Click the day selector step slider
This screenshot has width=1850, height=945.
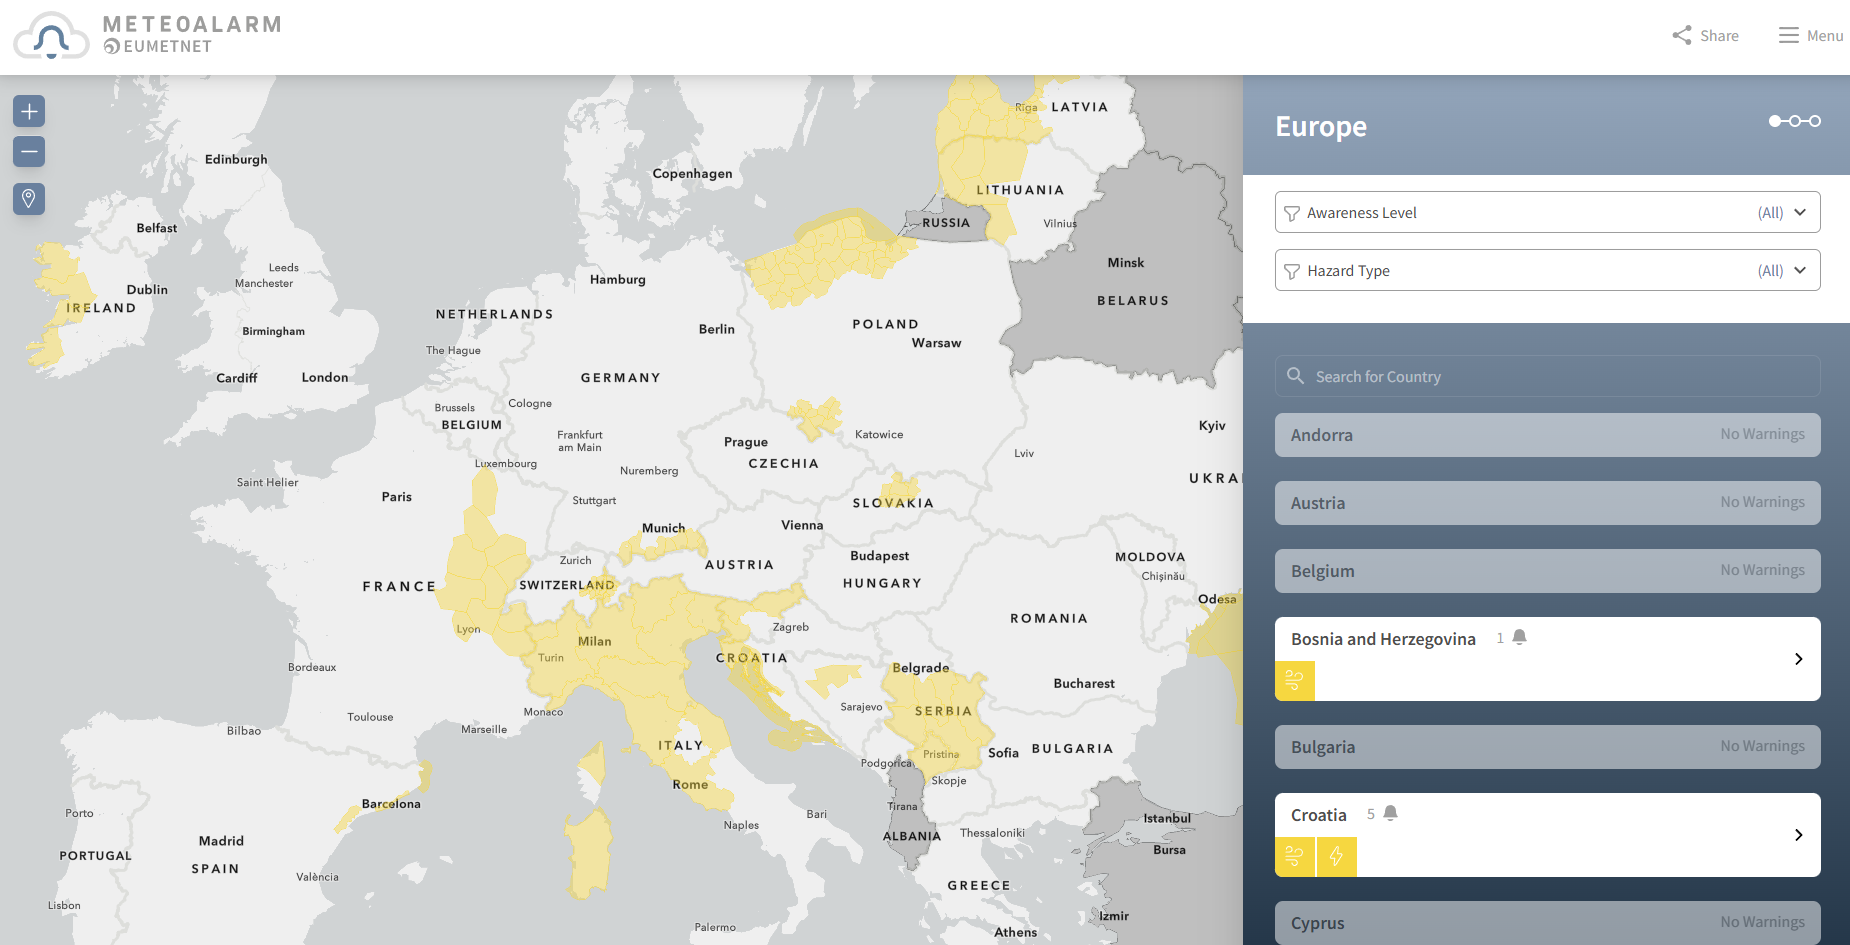pyautogui.click(x=1795, y=121)
